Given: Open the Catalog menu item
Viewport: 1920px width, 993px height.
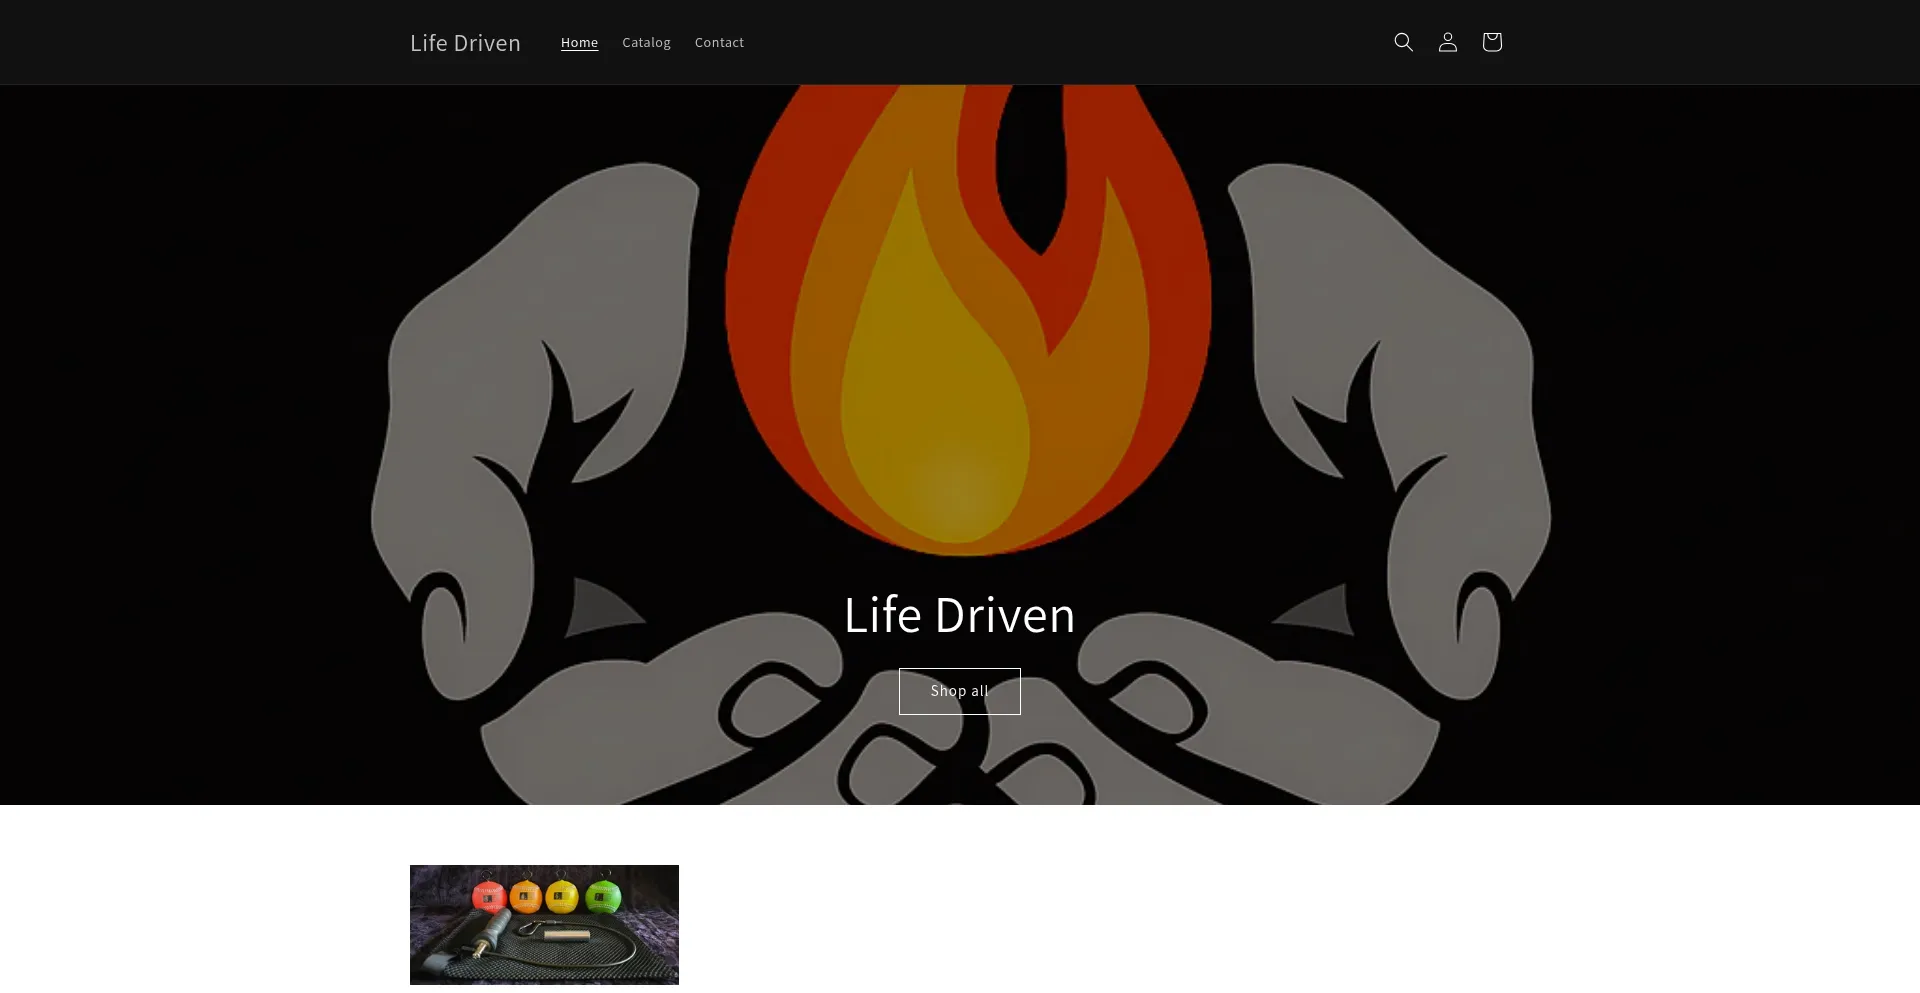Looking at the screenshot, I should click(x=646, y=42).
